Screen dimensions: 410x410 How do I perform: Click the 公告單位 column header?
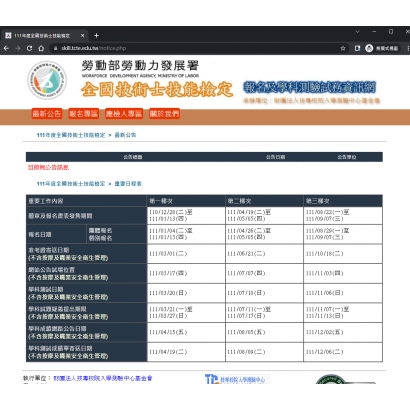(x=347, y=157)
